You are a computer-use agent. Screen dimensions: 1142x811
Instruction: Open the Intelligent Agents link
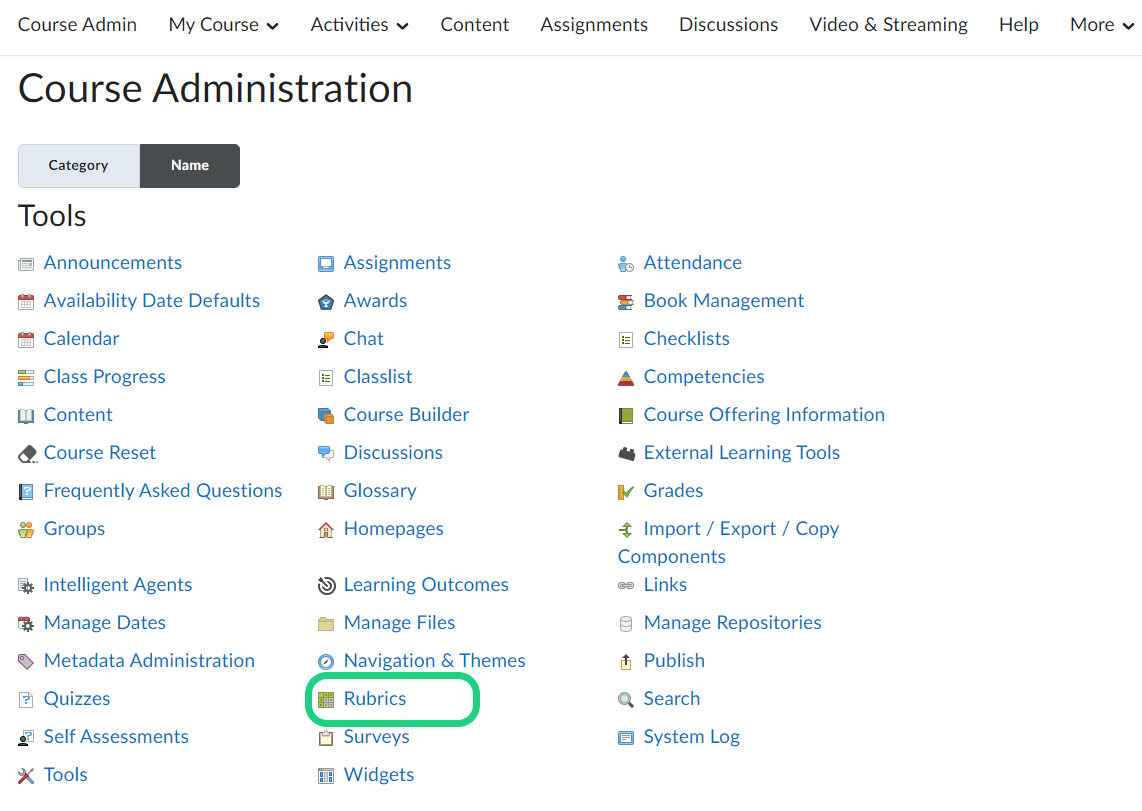(118, 585)
